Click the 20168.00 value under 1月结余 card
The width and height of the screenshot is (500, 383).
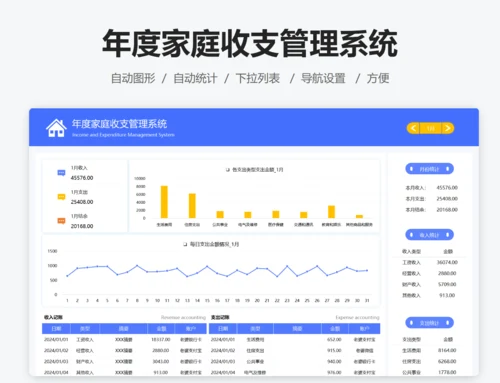82,226
